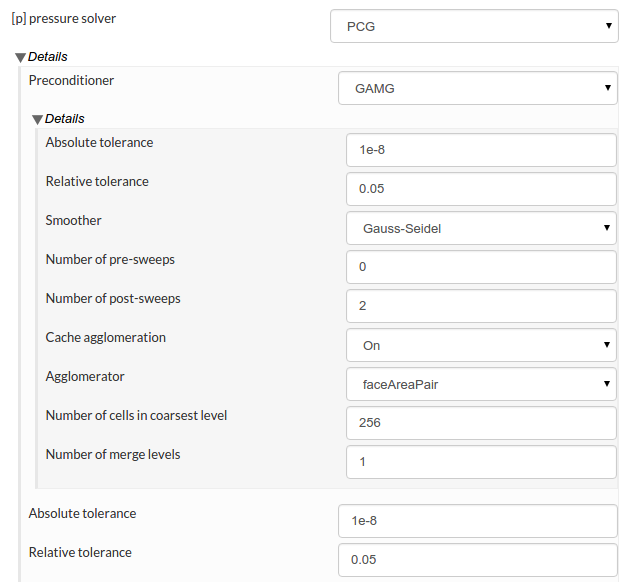Image resolution: width=629 pixels, height=582 pixels.
Task: Collapse the pressure solver Details section
Action: tap(21, 57)
